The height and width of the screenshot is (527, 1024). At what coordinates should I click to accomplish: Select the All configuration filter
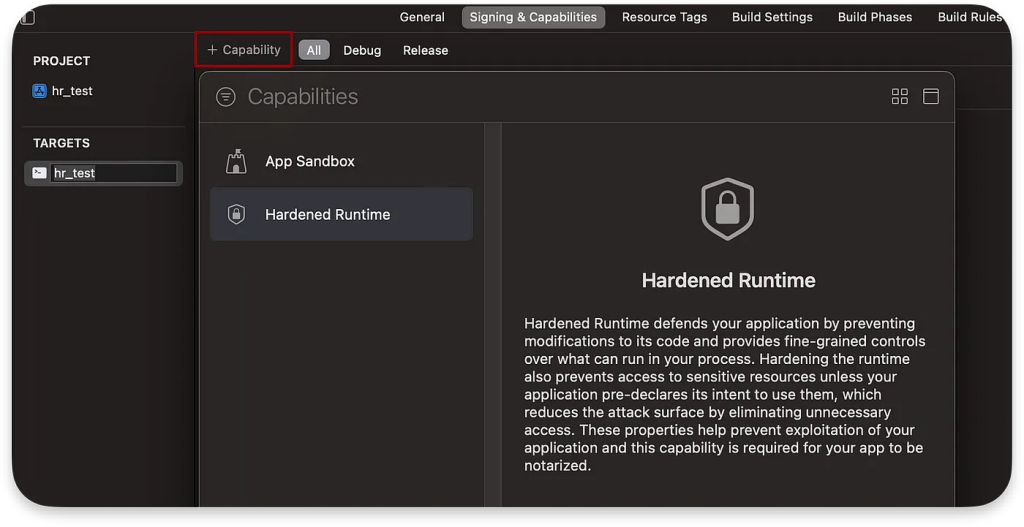point(314,50)
